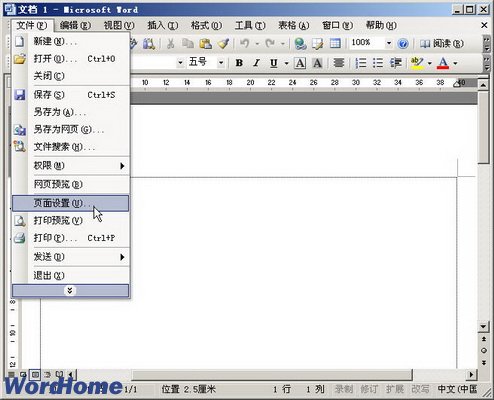Choose 关闭(C) from File menu
Viewport: 494px width, 400px height.
click(70, 76)
